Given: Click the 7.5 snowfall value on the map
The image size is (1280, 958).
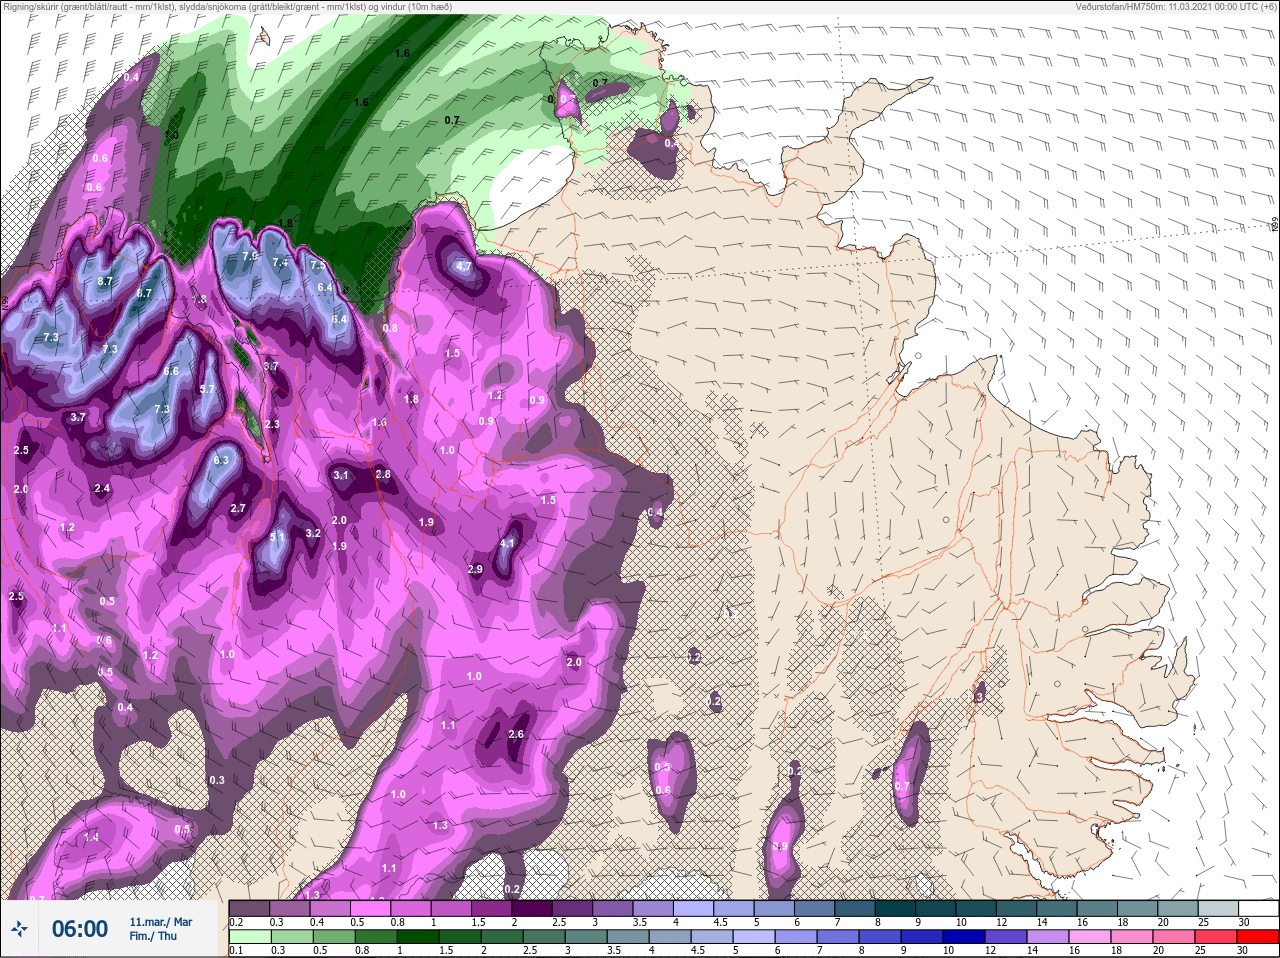Looking at the screenshot, I should click(x=317, y=265).
